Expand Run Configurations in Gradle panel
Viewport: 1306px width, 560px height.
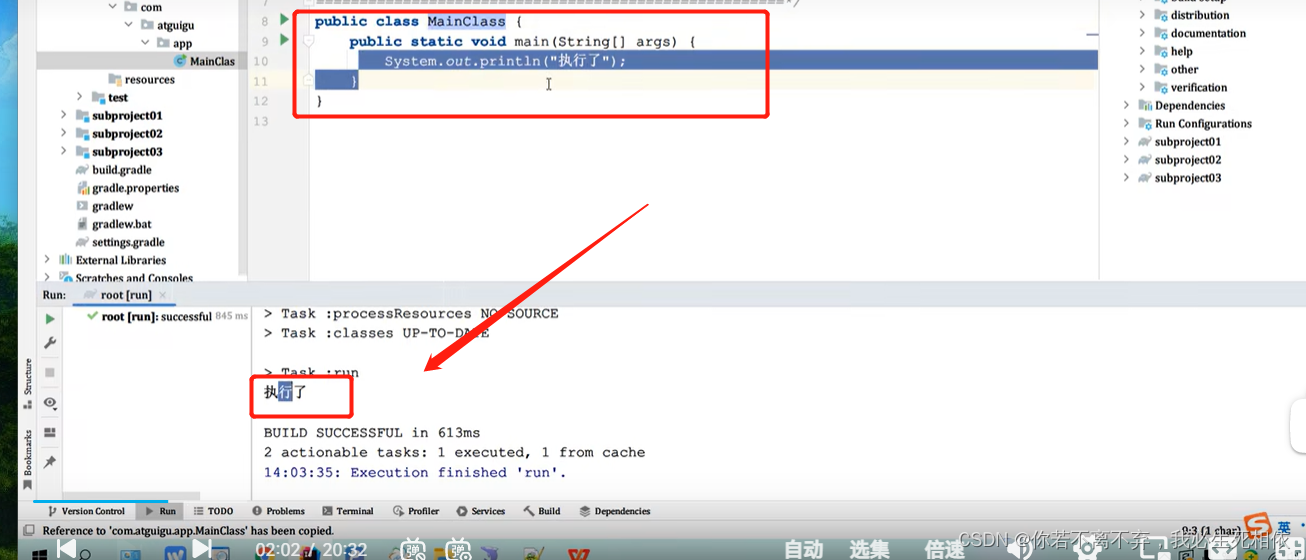click(x=1126, y=123)
